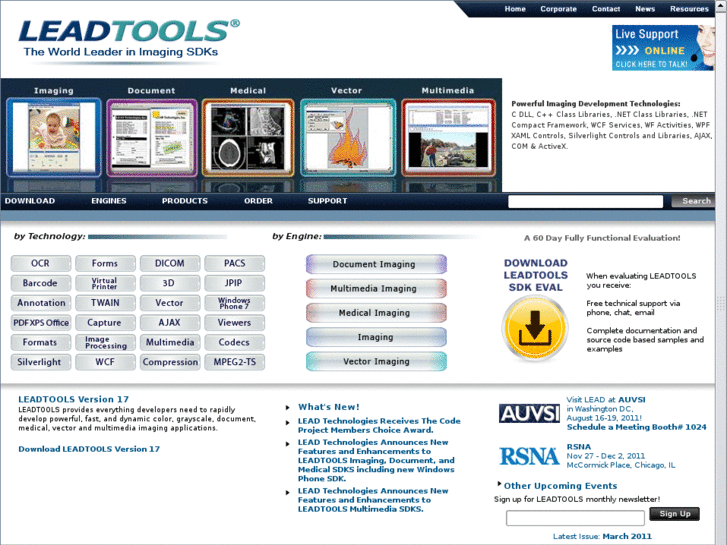Open the LEADTOOLS Version 17 heading link
This screenshot has width=727, height=545.
click(73, 399)
